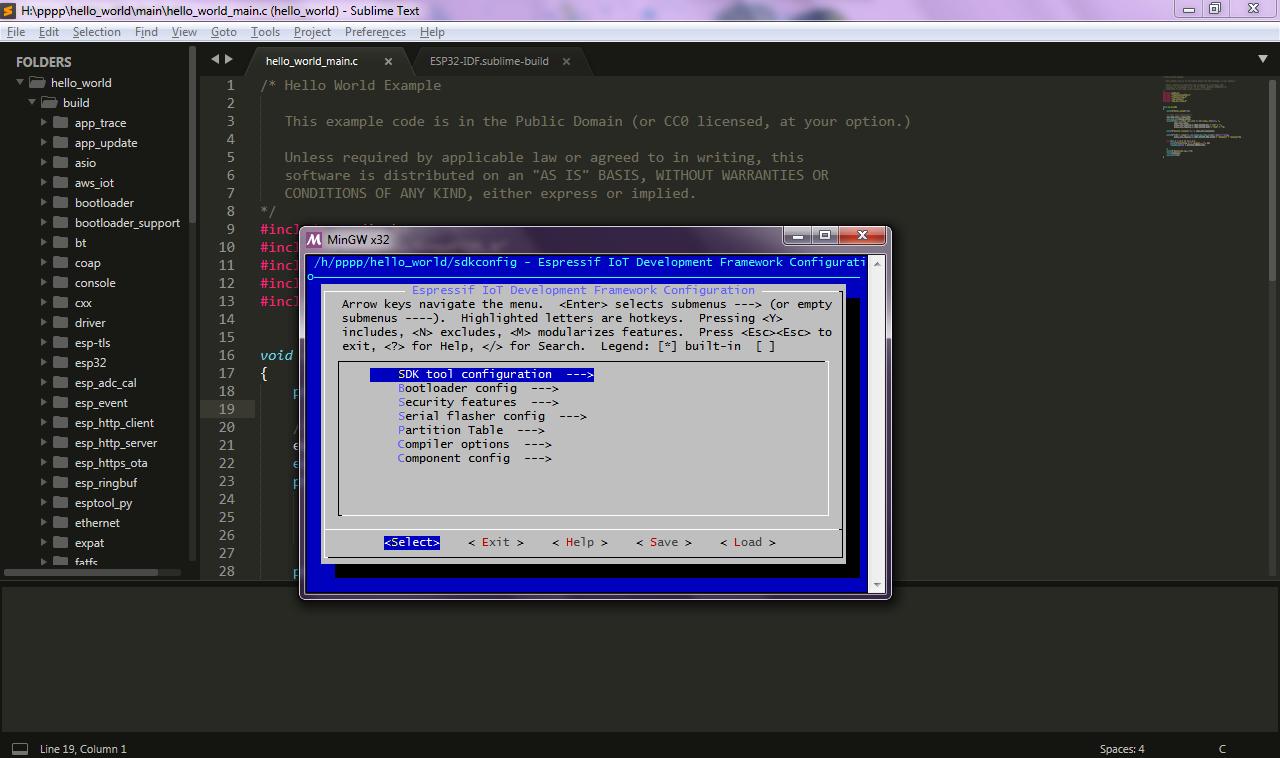Image resolution: width=1280 pixels, height=758 pixels.
Task: Select Component config entry
Action: (475, 458)
